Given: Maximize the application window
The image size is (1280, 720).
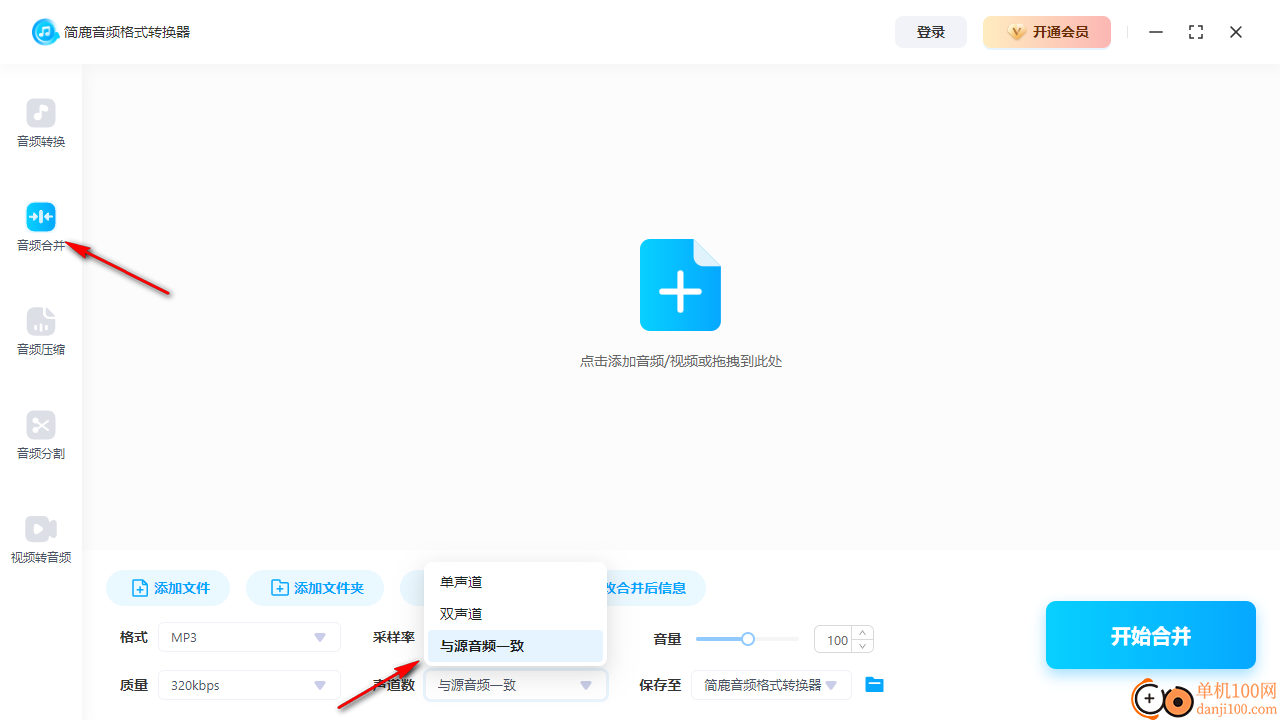Looking at the screenshot, I should [1196, 32].
